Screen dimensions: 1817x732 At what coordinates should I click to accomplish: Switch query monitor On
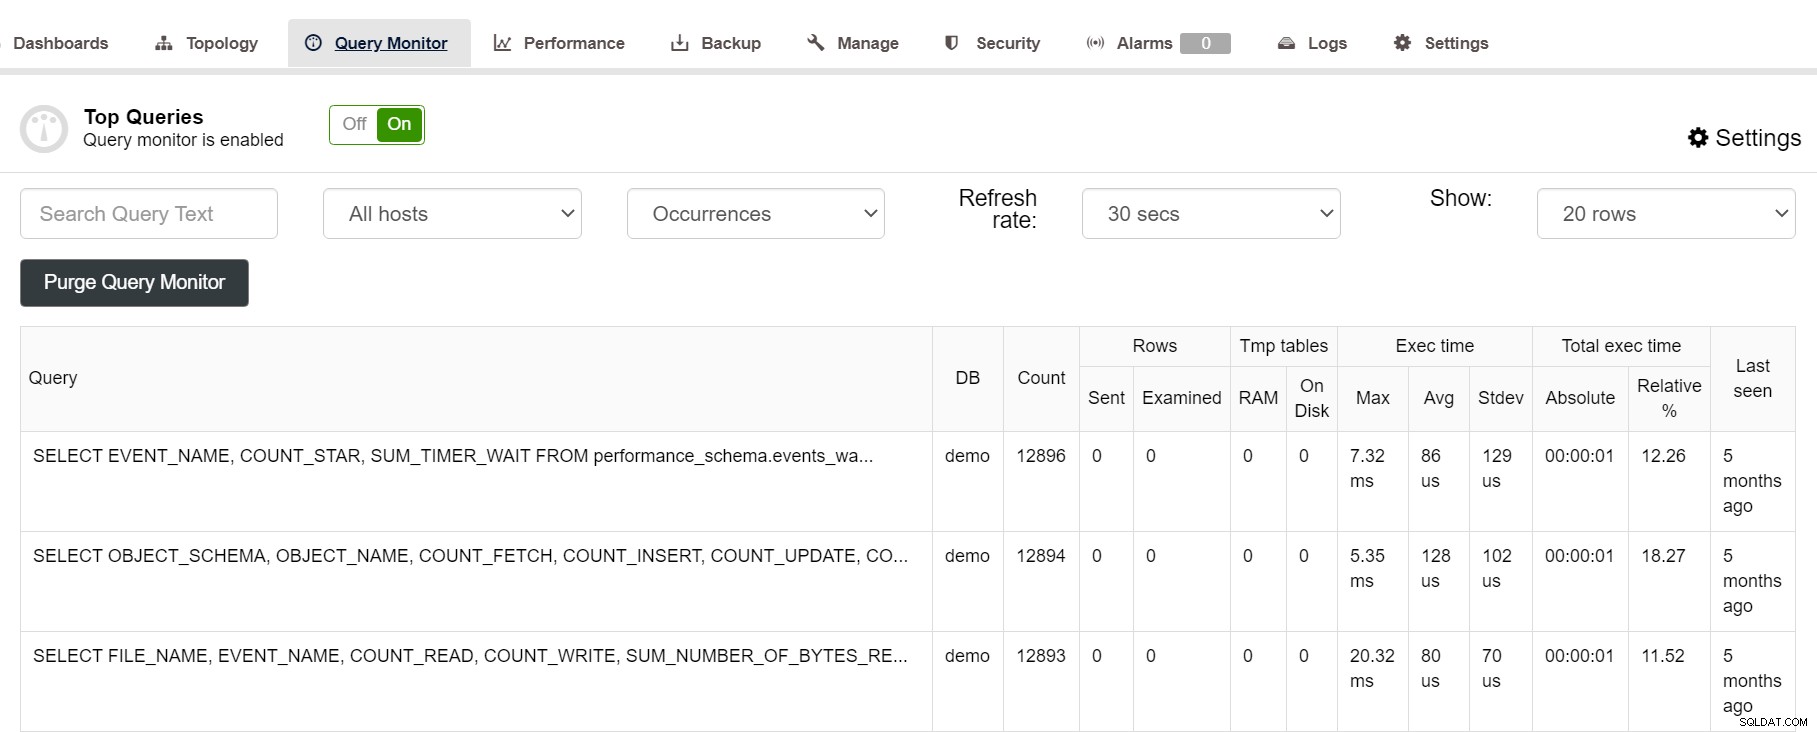point(399,124)
